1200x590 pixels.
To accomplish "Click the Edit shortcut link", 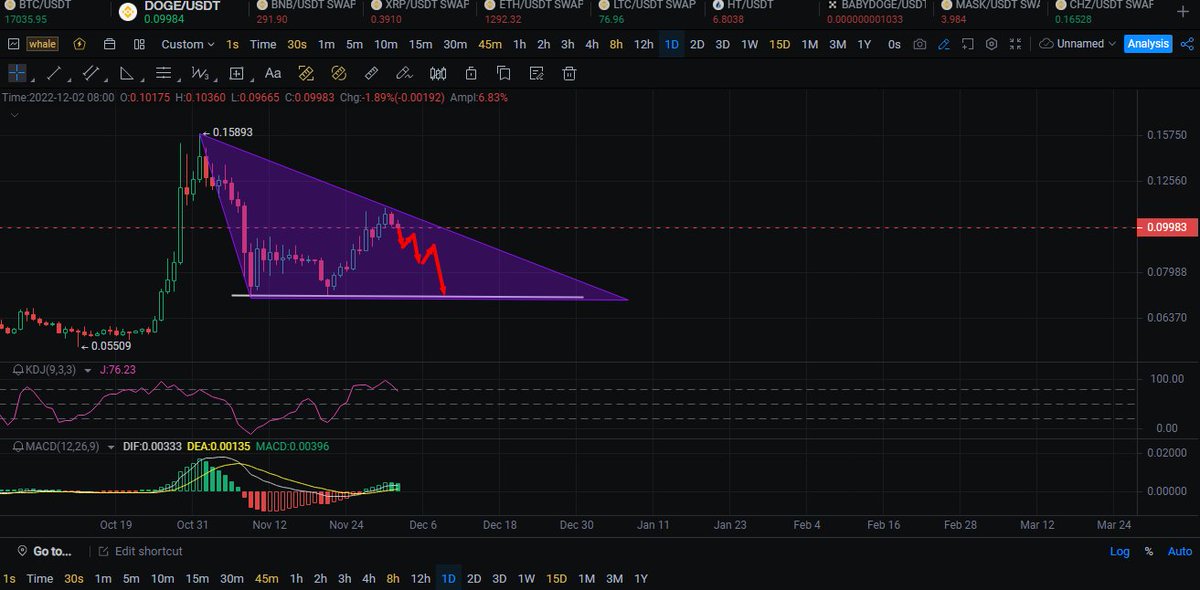I will click(140, 551).
